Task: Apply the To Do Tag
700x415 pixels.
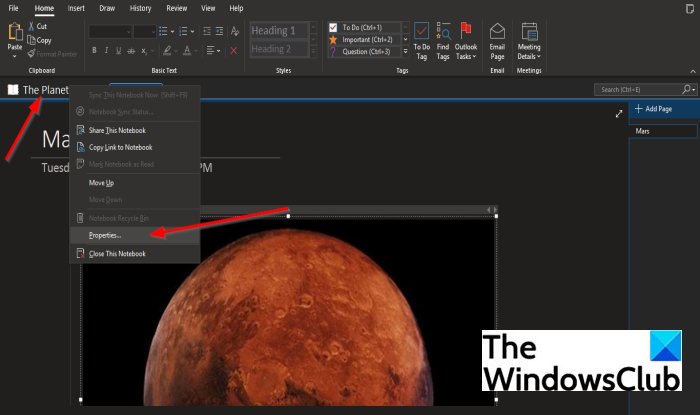Action: tap(421, 37)
